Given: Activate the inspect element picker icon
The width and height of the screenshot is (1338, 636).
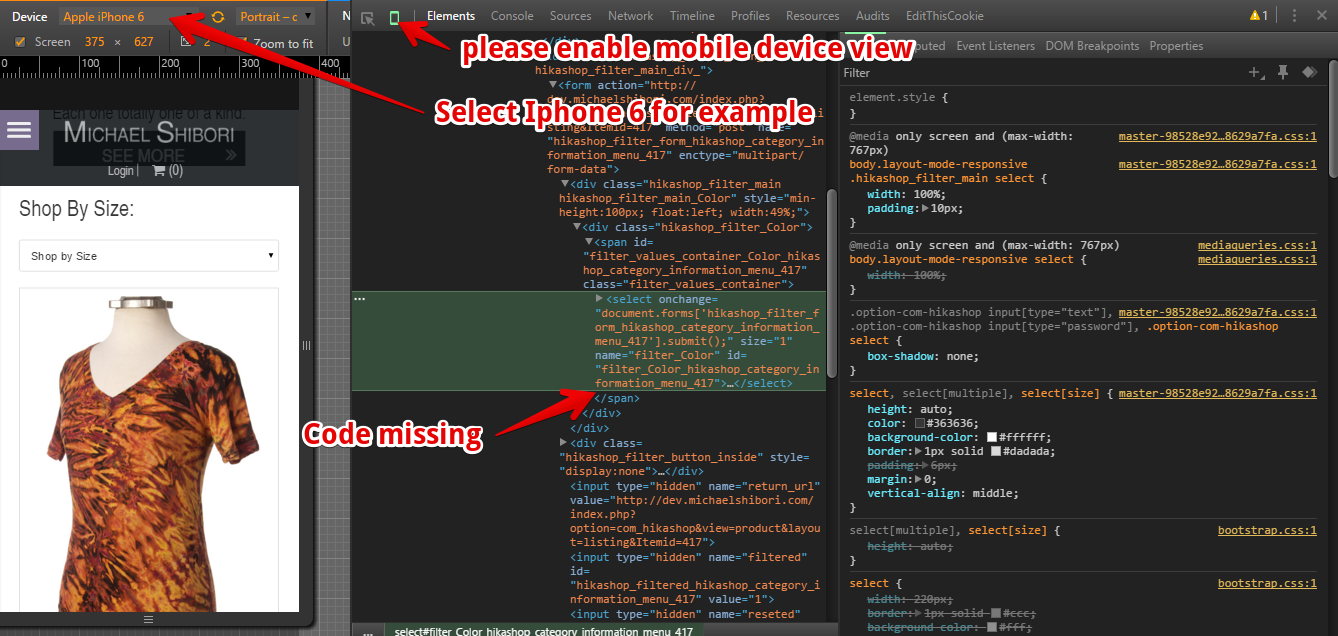Looking at the screenshot, I should pos(368,17).
